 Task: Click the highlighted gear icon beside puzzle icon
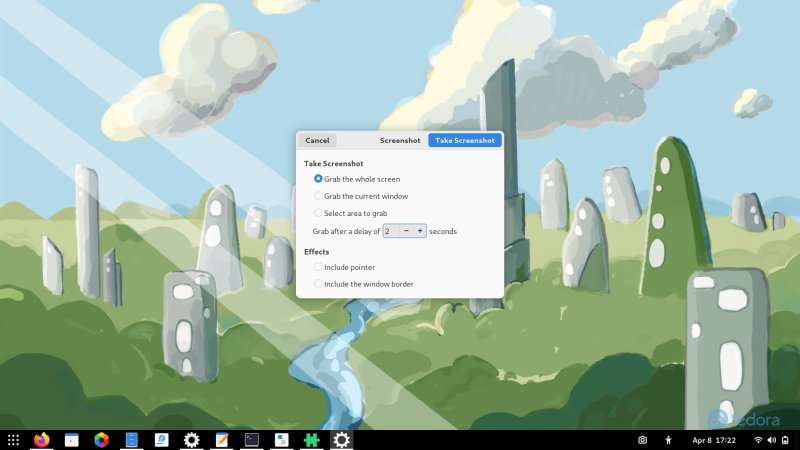tap(341, 440)
